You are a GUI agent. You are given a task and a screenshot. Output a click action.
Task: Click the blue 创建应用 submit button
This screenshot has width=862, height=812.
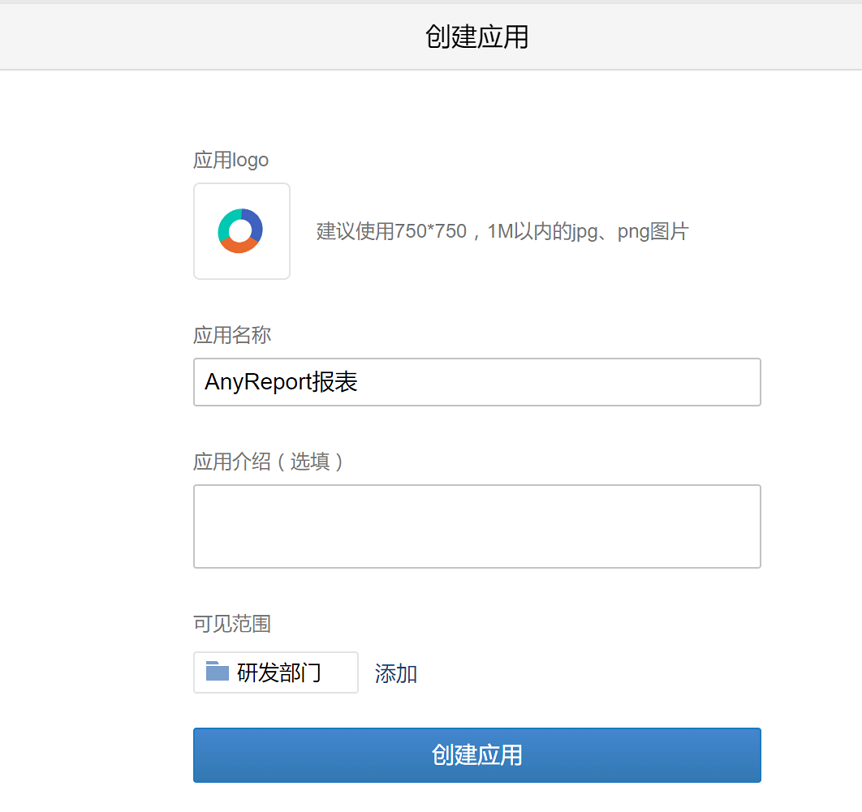pyautogui.click(x=477, y=755)
